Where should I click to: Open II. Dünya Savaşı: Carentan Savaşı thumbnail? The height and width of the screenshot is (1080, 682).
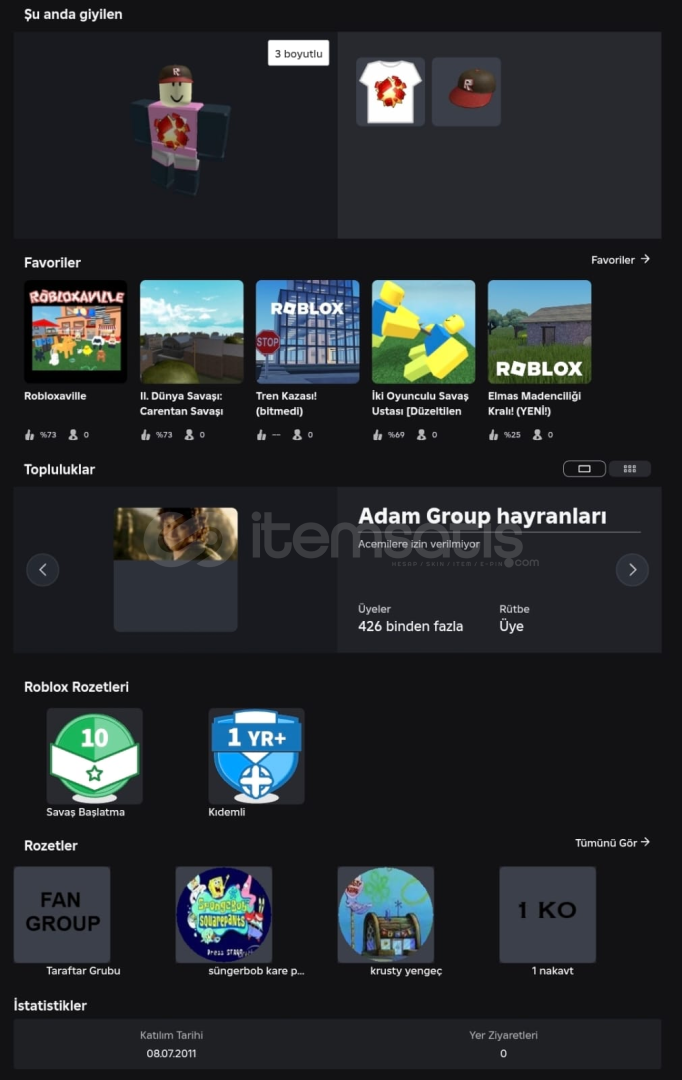[x=192, y=331]
